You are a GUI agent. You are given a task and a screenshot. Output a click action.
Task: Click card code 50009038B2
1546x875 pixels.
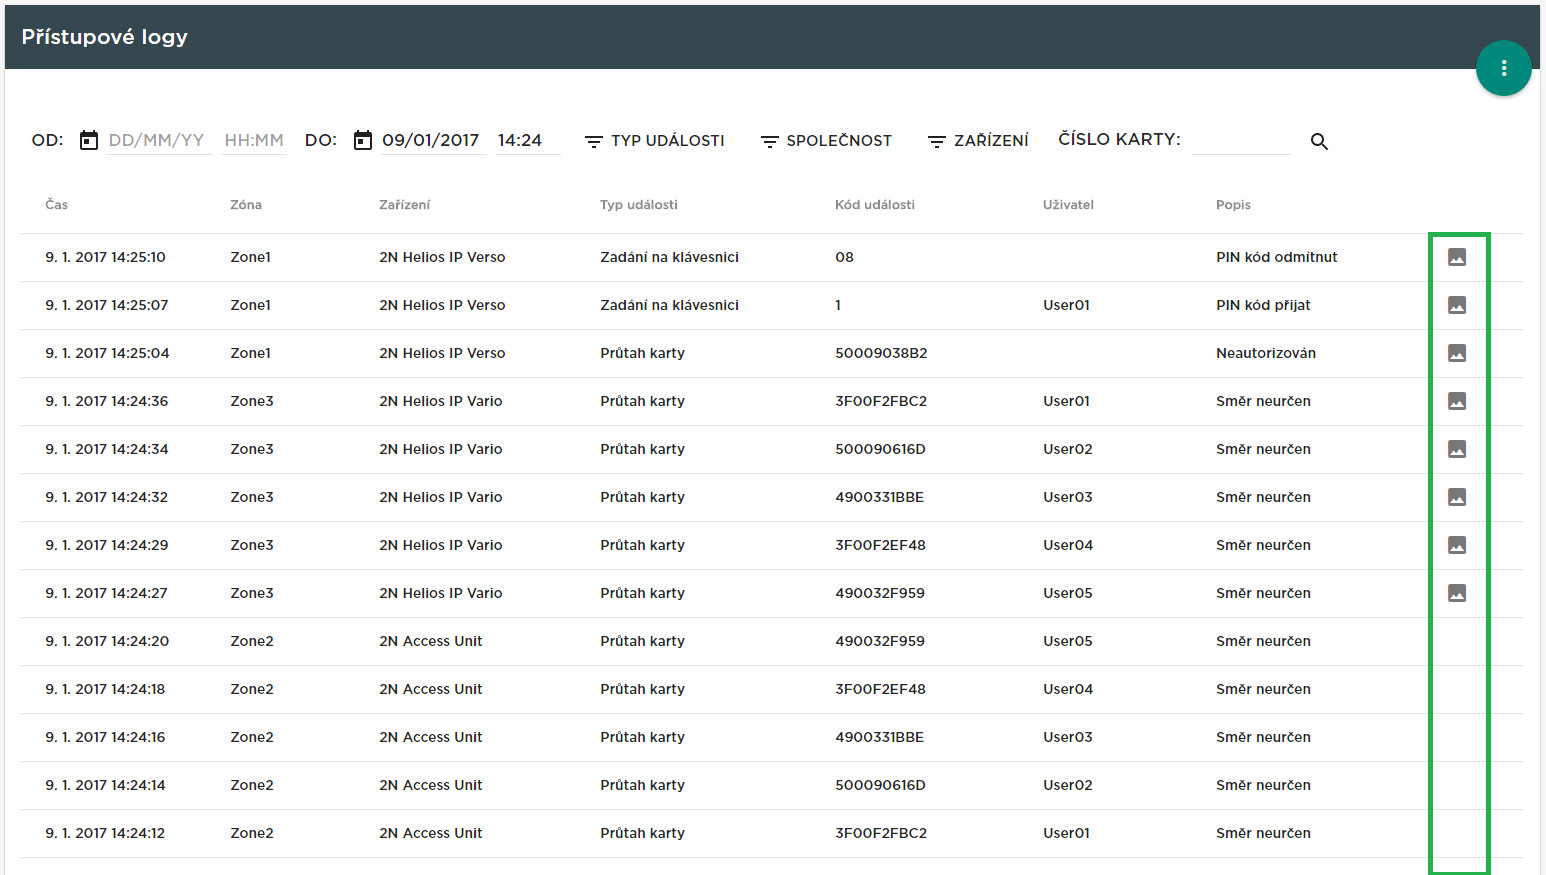point(881,353)
